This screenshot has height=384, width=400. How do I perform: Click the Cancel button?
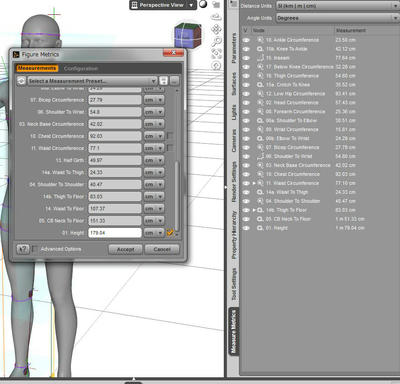(162, 249)
